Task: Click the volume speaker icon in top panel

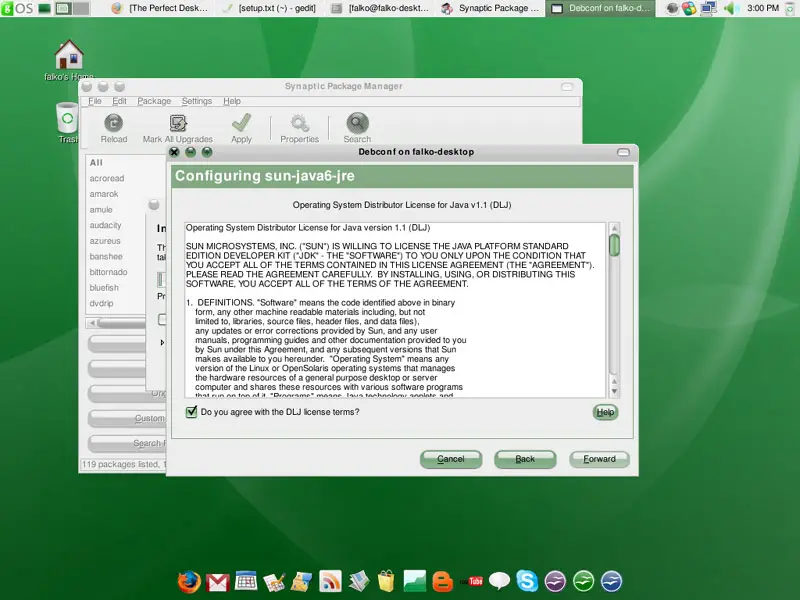Action: 730,8
